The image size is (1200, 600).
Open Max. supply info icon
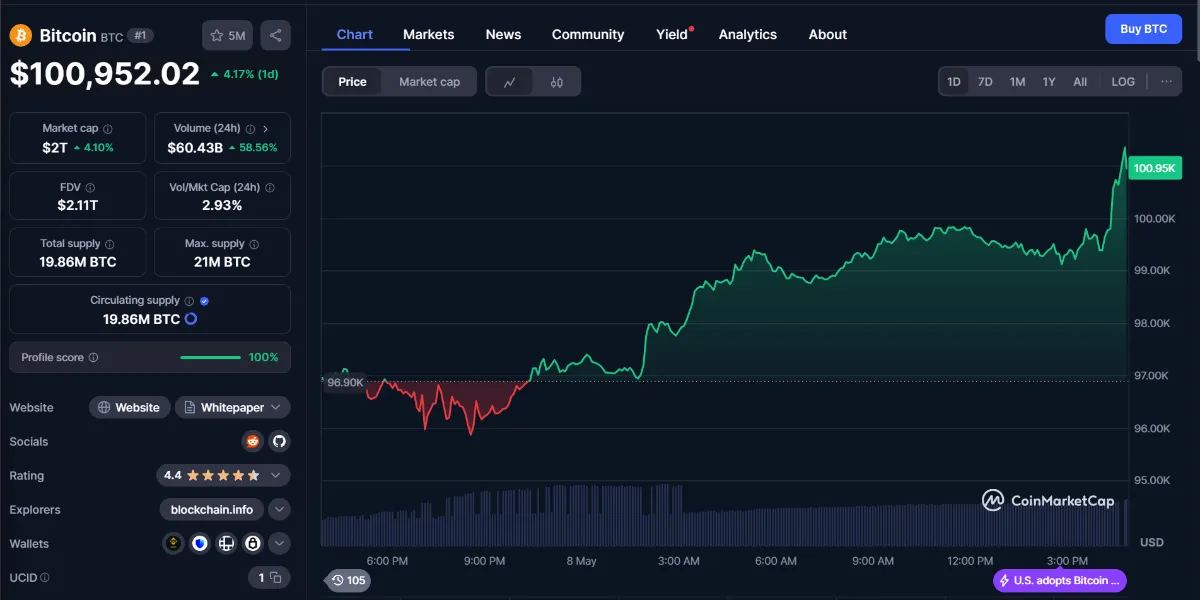tap(254, 244)
